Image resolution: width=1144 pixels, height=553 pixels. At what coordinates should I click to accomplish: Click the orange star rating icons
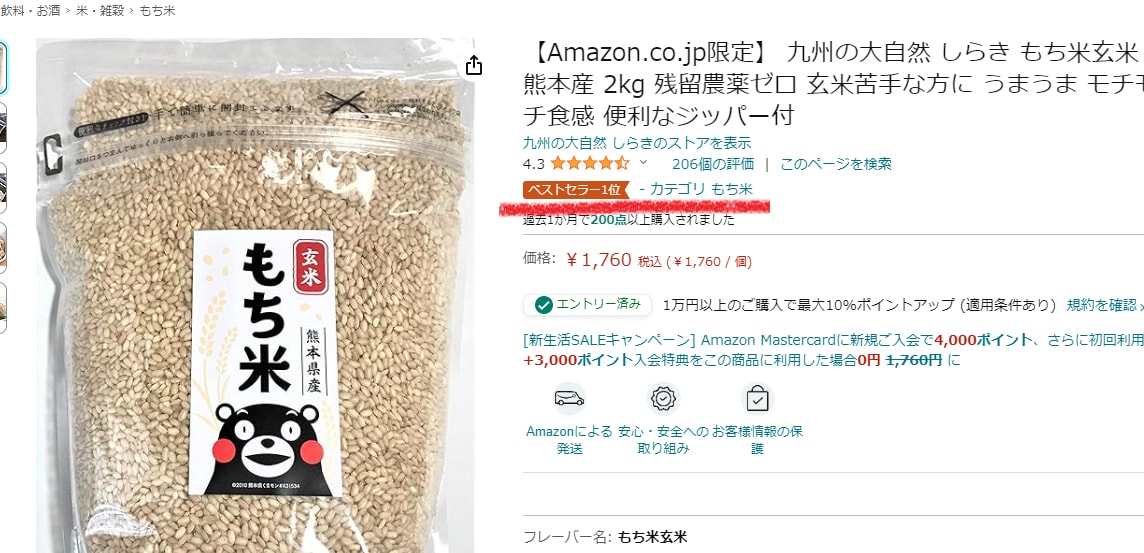590,163
